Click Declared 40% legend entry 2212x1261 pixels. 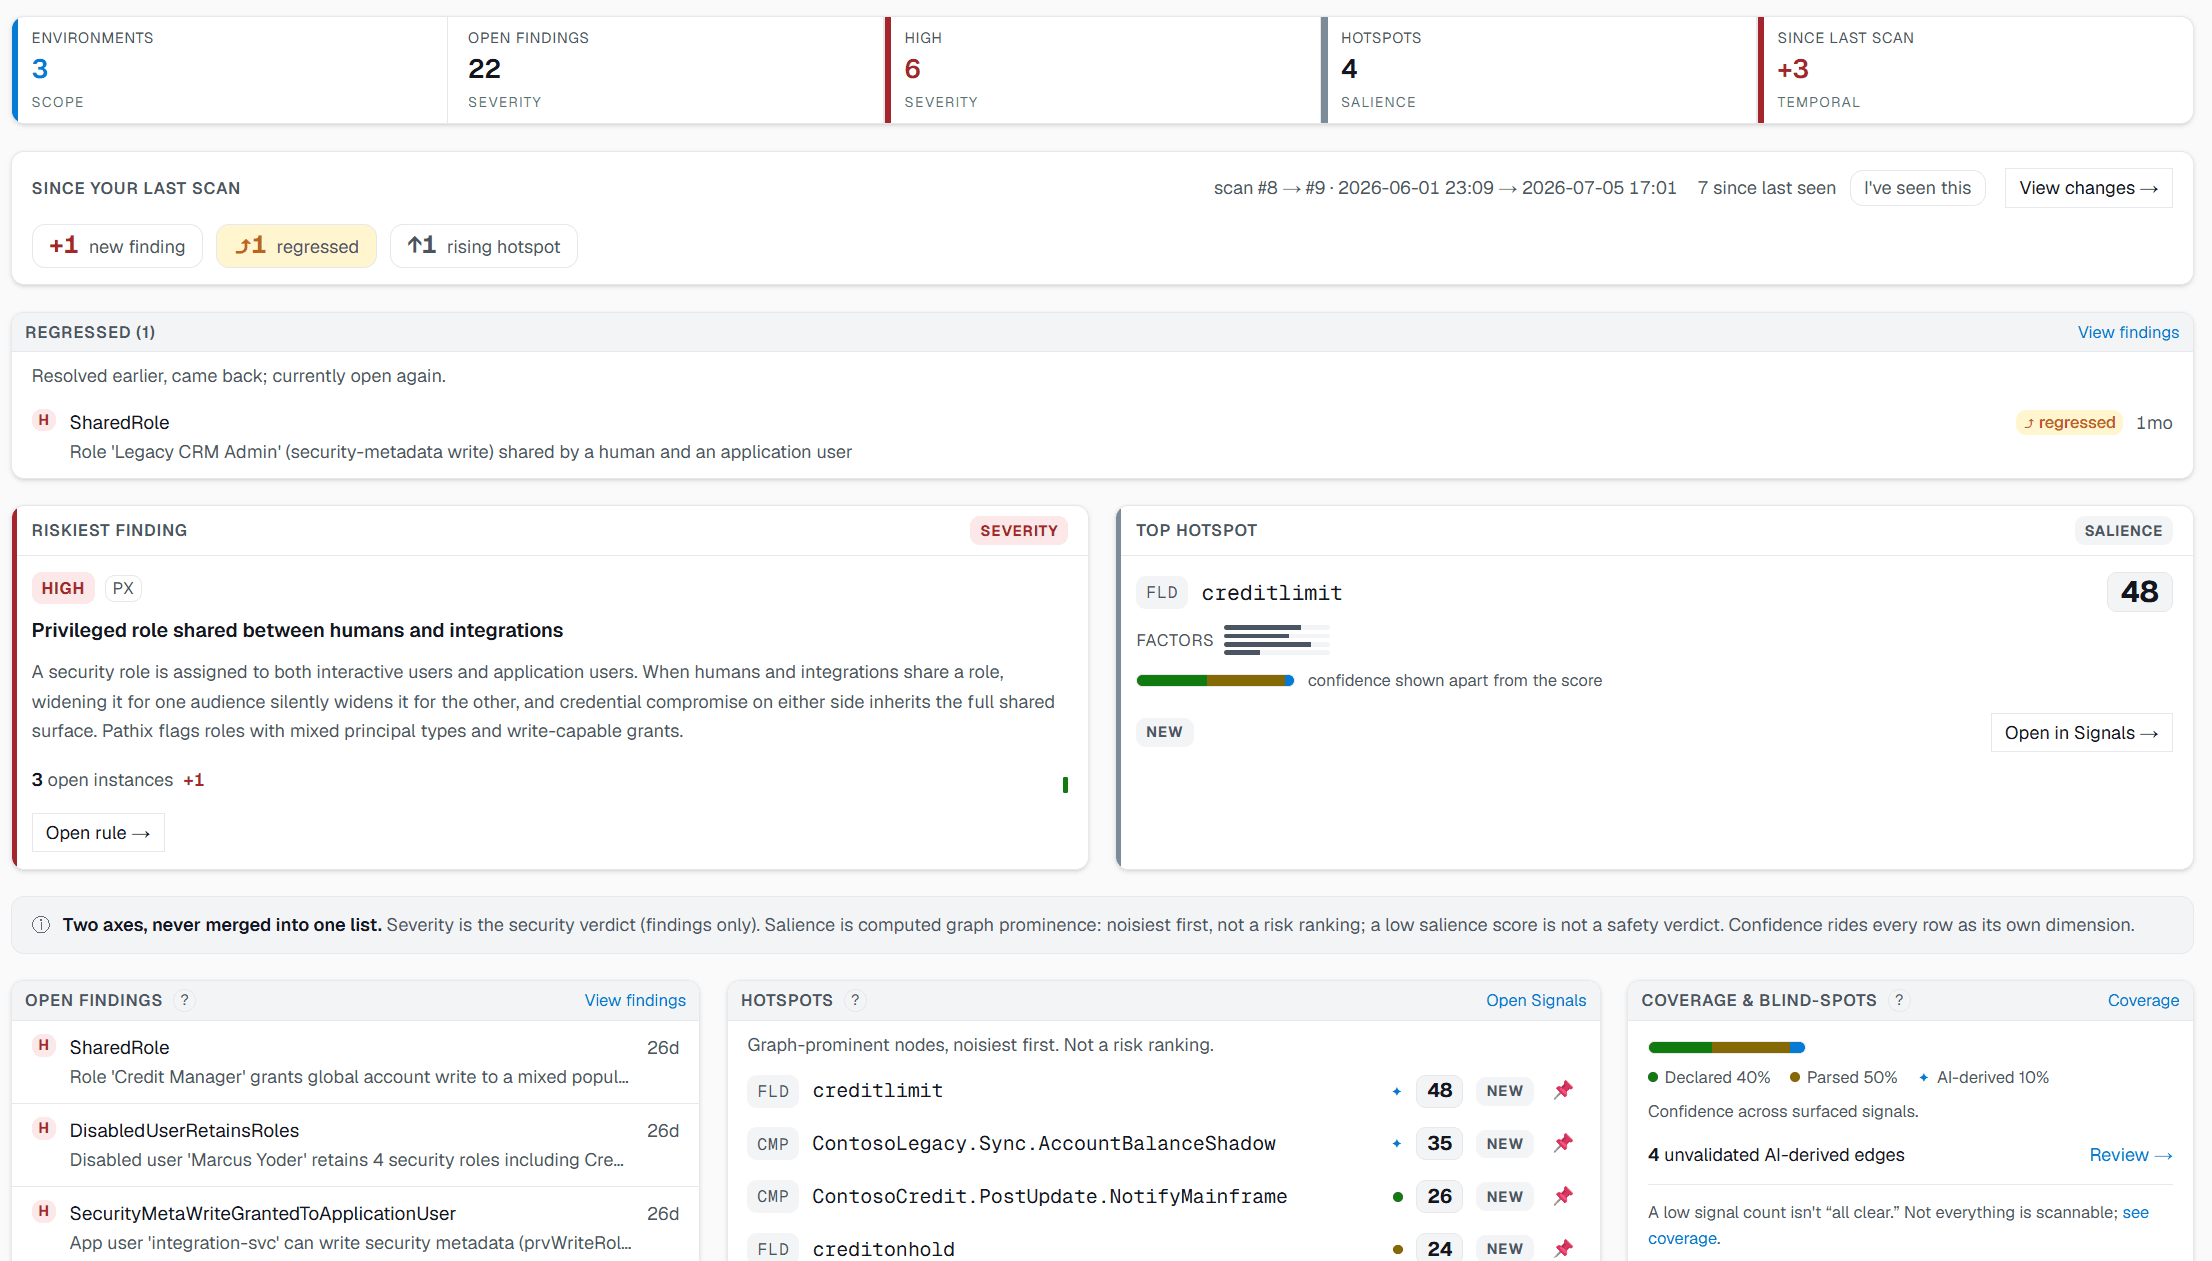1709,1078
